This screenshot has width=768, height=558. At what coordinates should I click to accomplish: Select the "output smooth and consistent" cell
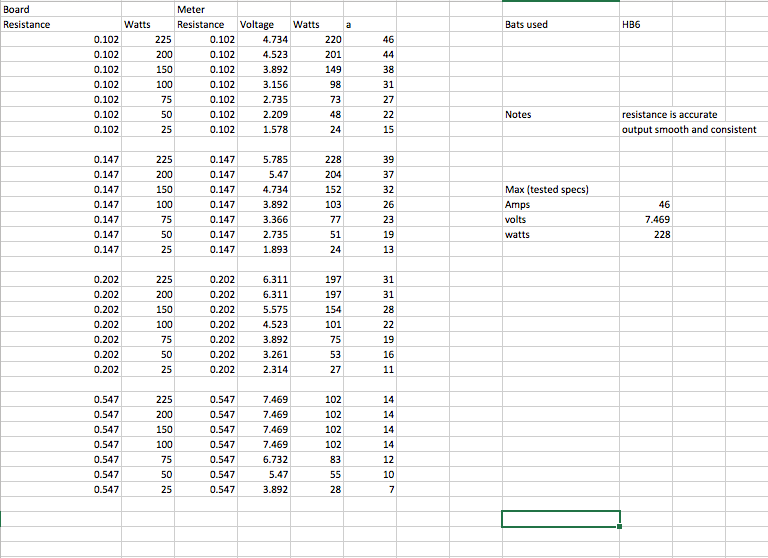(x=688, y=130)
